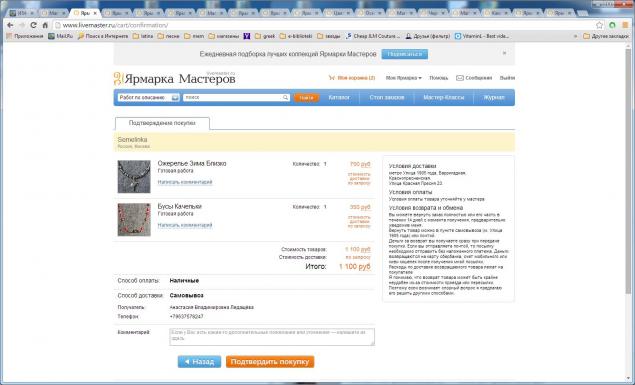
Task: Open the Бусы Качельки item link
Action: click(x=179, y=206)
